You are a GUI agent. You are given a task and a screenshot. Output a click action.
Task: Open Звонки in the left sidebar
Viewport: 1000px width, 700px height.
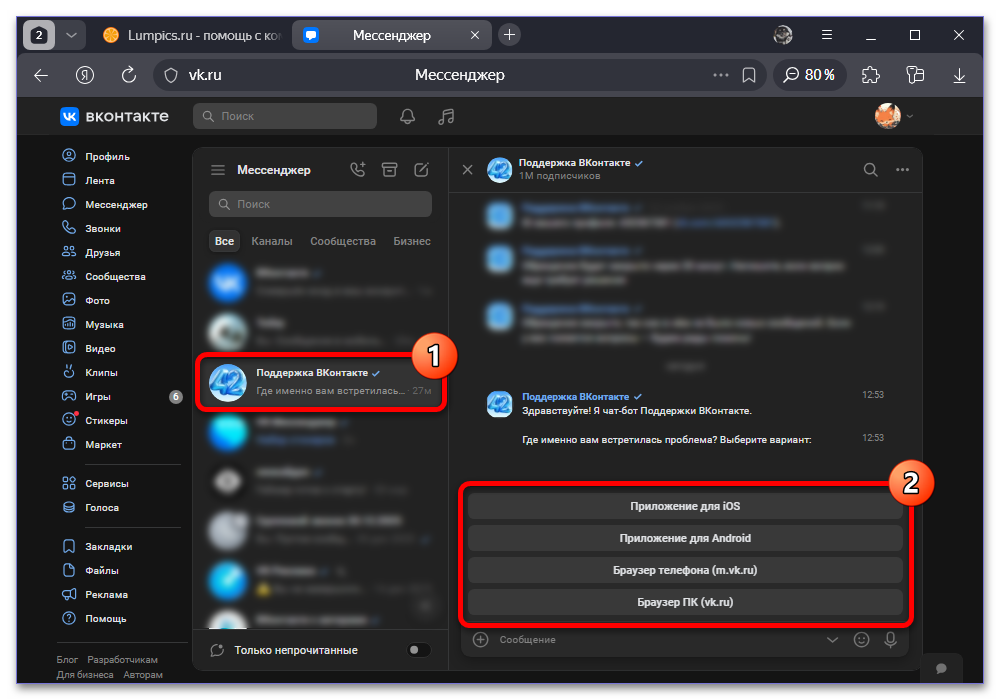(x=103, y=228)
